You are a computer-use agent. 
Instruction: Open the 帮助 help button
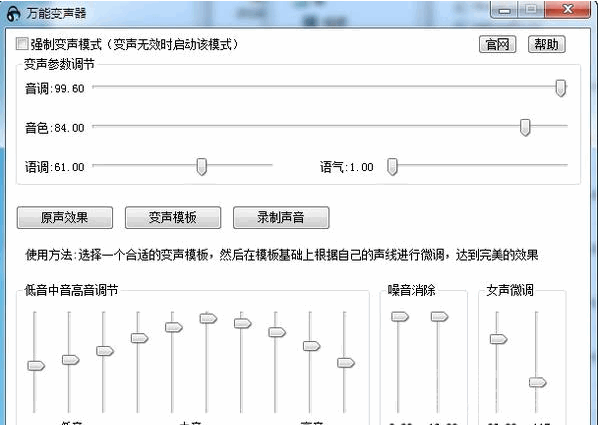point(546,44)
